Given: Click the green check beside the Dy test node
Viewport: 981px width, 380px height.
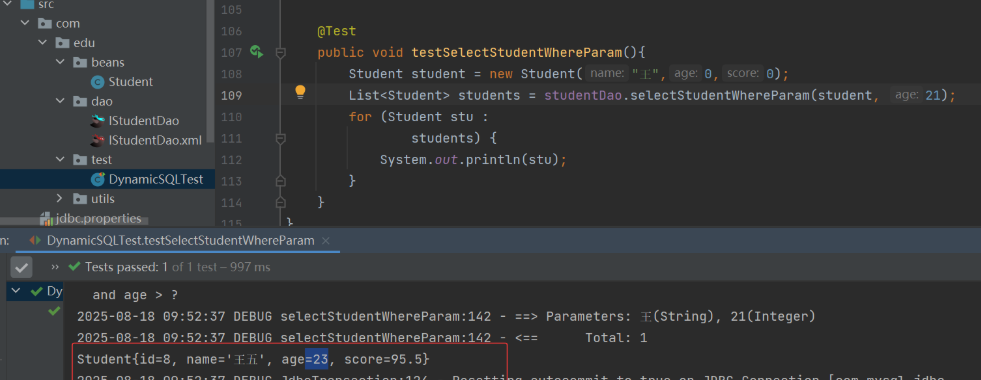Looking at the screenshot, I should point(36,291).
